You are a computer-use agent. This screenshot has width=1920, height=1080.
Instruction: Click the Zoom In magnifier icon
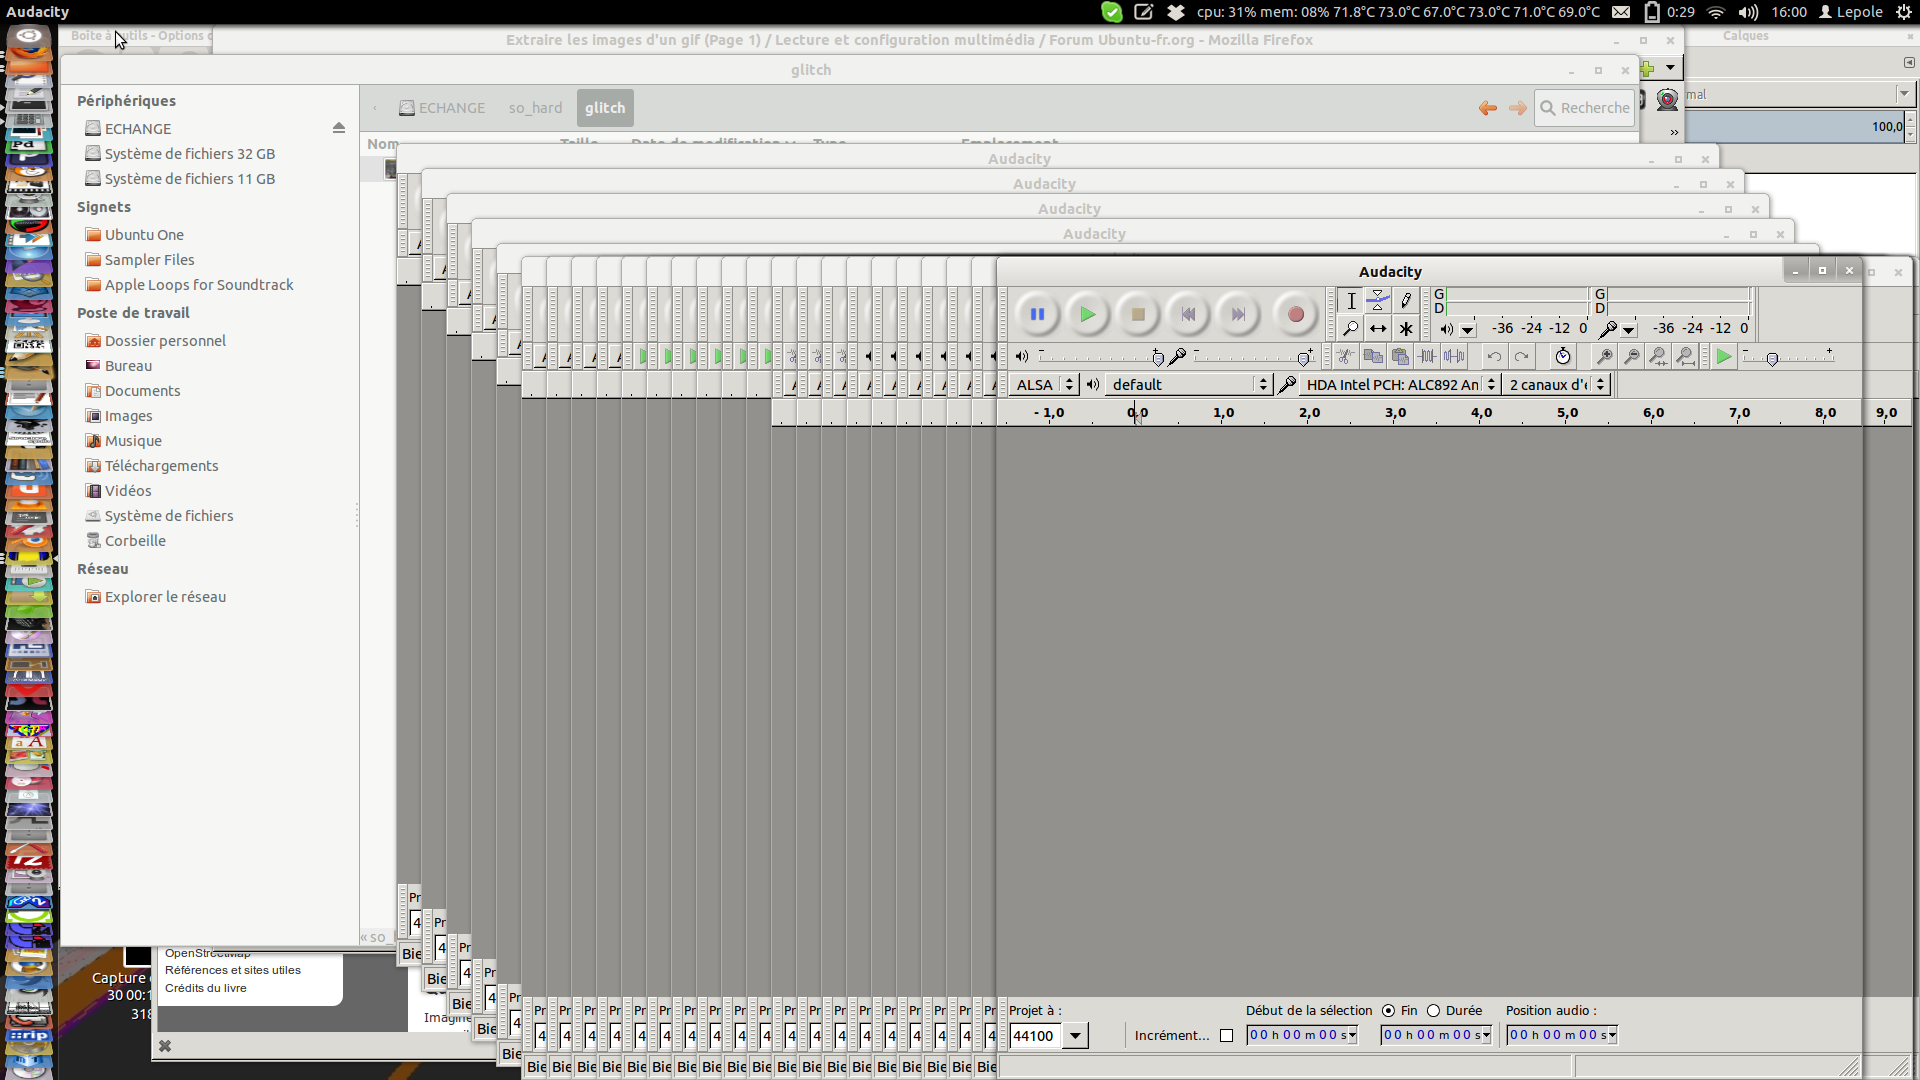pyautogui.click(x=1604, y=356)
